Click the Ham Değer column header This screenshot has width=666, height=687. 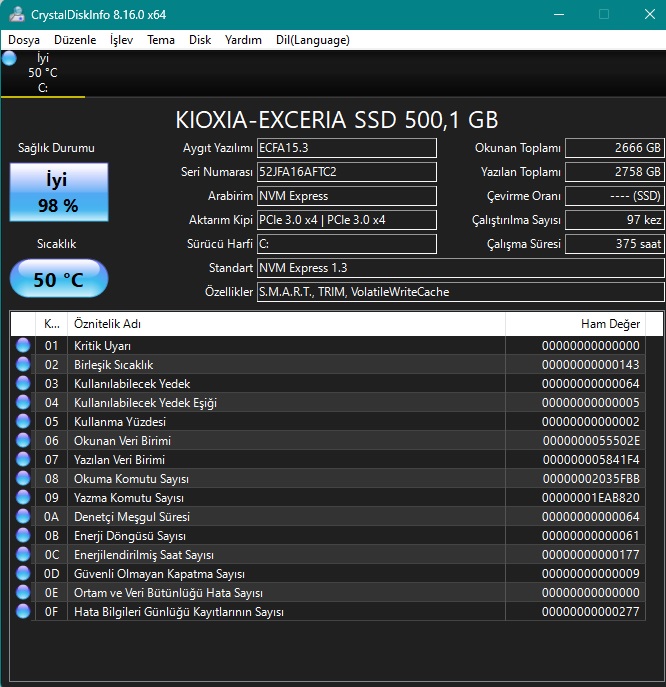tap(575, 324)
